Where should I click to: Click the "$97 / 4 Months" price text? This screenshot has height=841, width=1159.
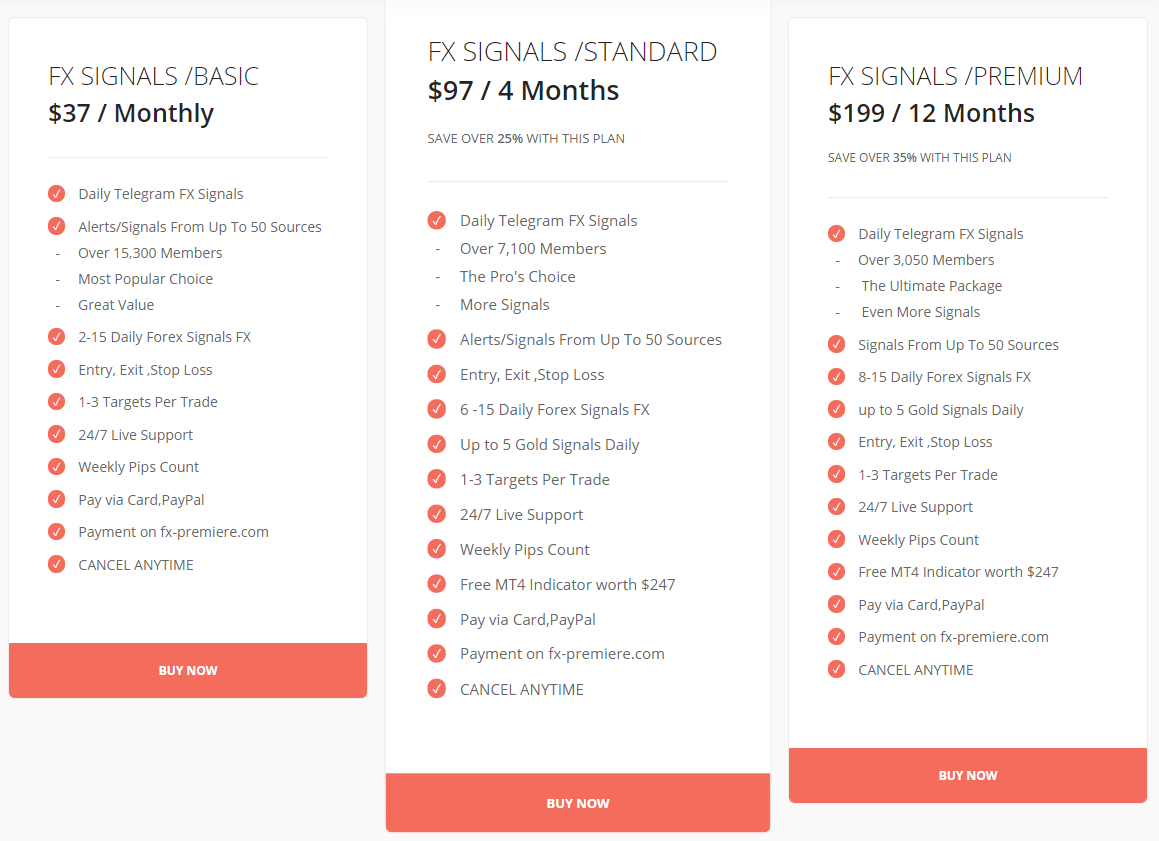(523, 91)
